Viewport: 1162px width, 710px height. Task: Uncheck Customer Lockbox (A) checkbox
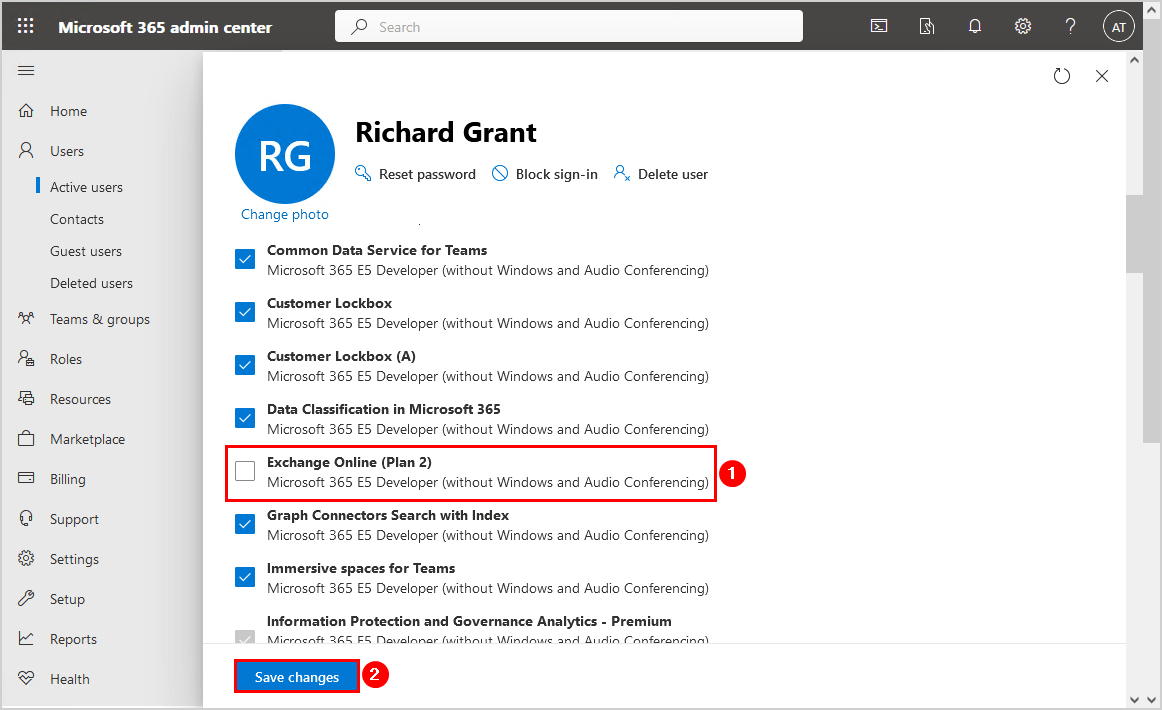(x=245, y=365)
